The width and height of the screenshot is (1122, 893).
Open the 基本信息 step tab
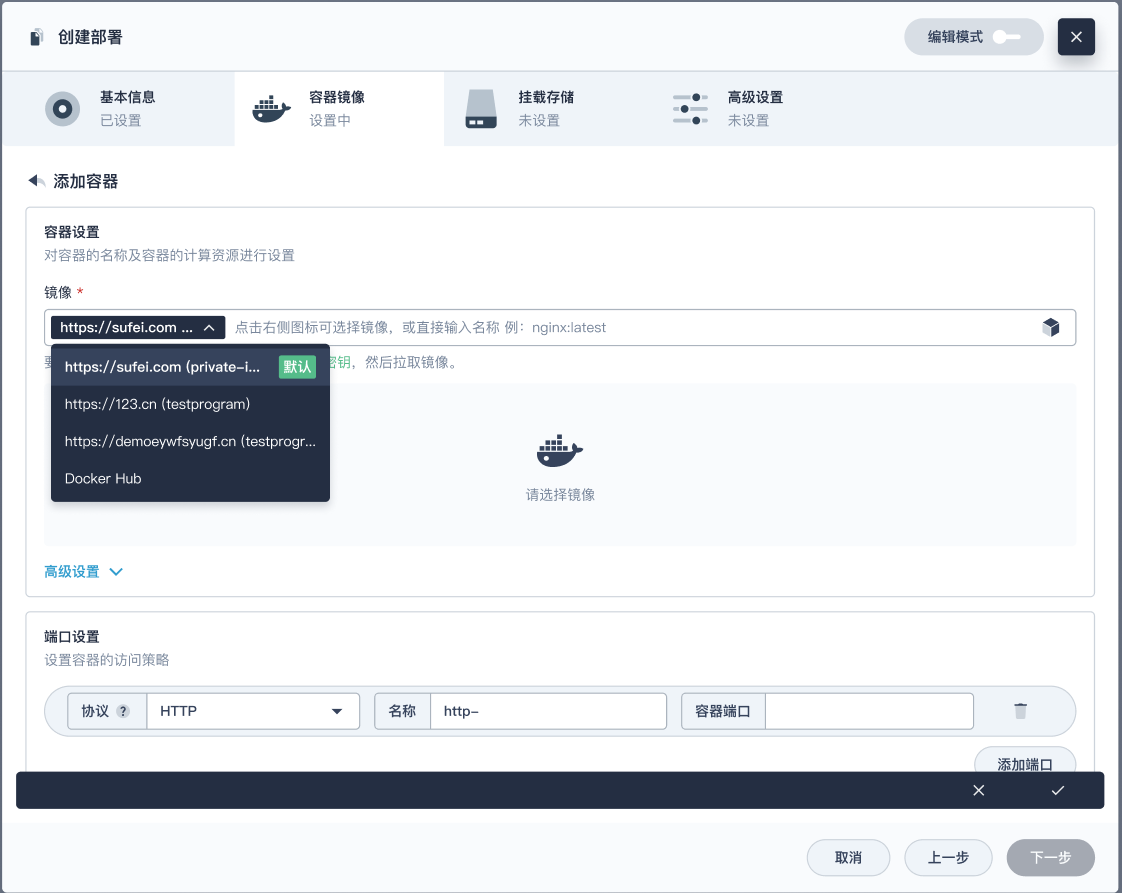118,109
